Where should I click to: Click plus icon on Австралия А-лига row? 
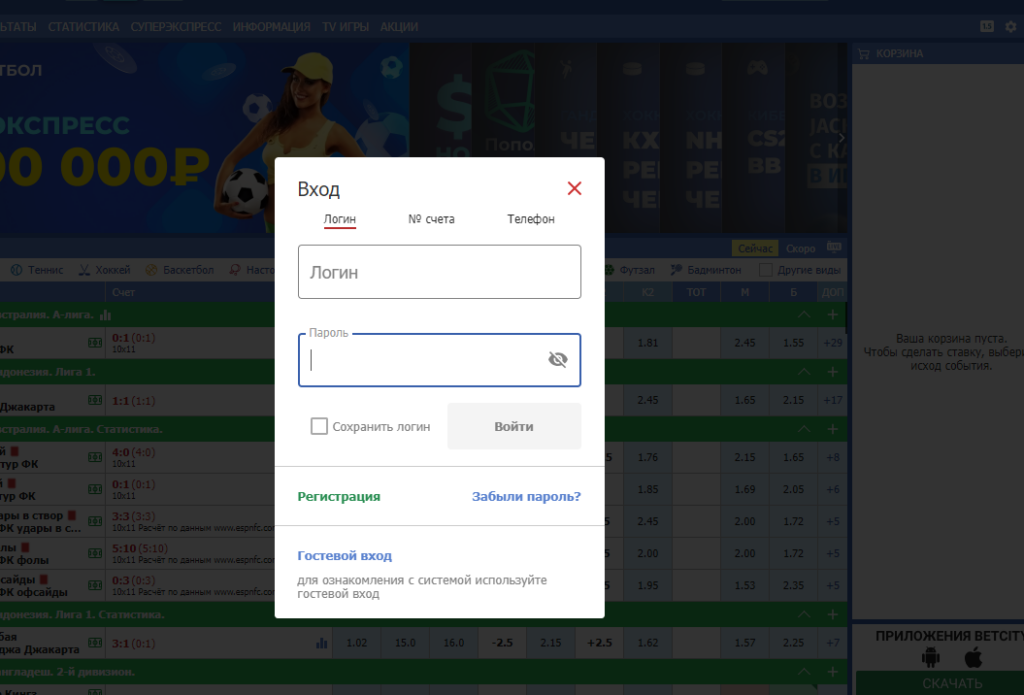[833, 315]
